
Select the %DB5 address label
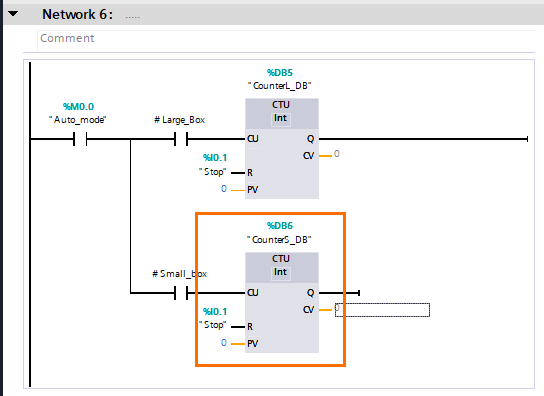tap(280, 73)
